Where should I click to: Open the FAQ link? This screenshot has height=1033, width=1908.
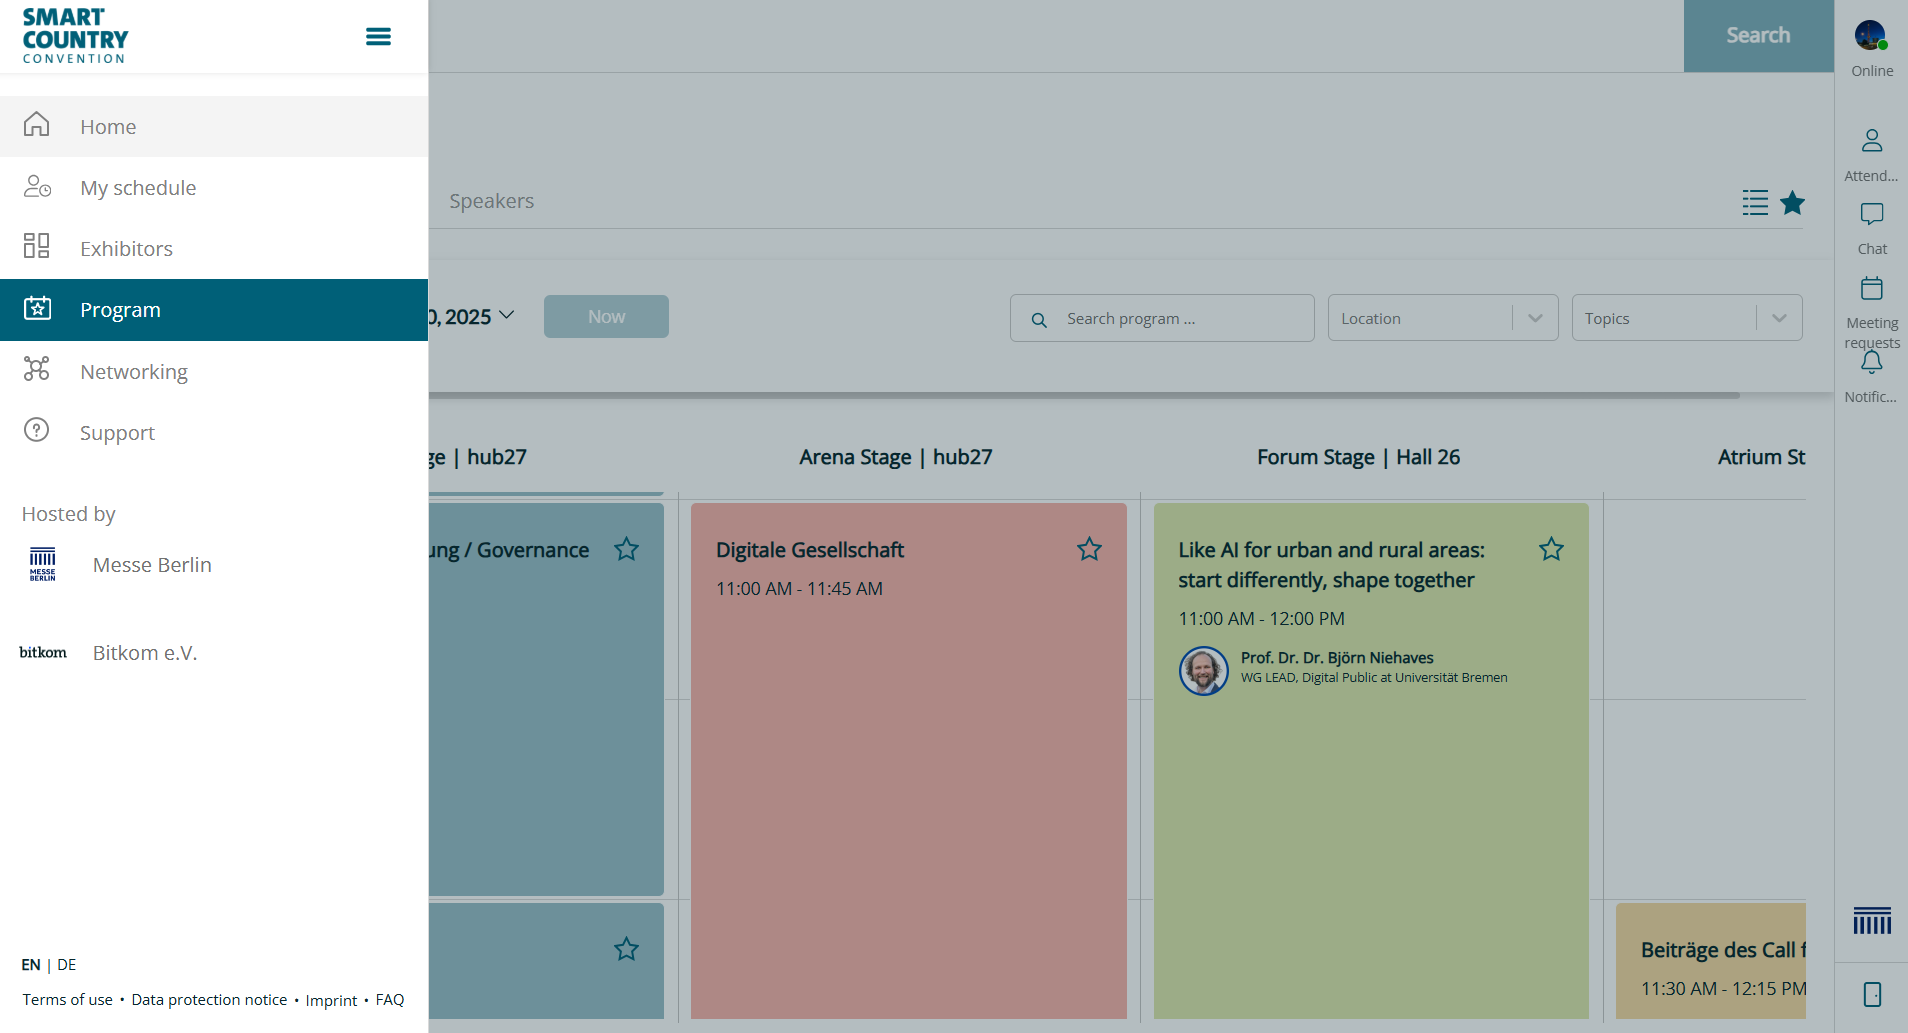390,1000
